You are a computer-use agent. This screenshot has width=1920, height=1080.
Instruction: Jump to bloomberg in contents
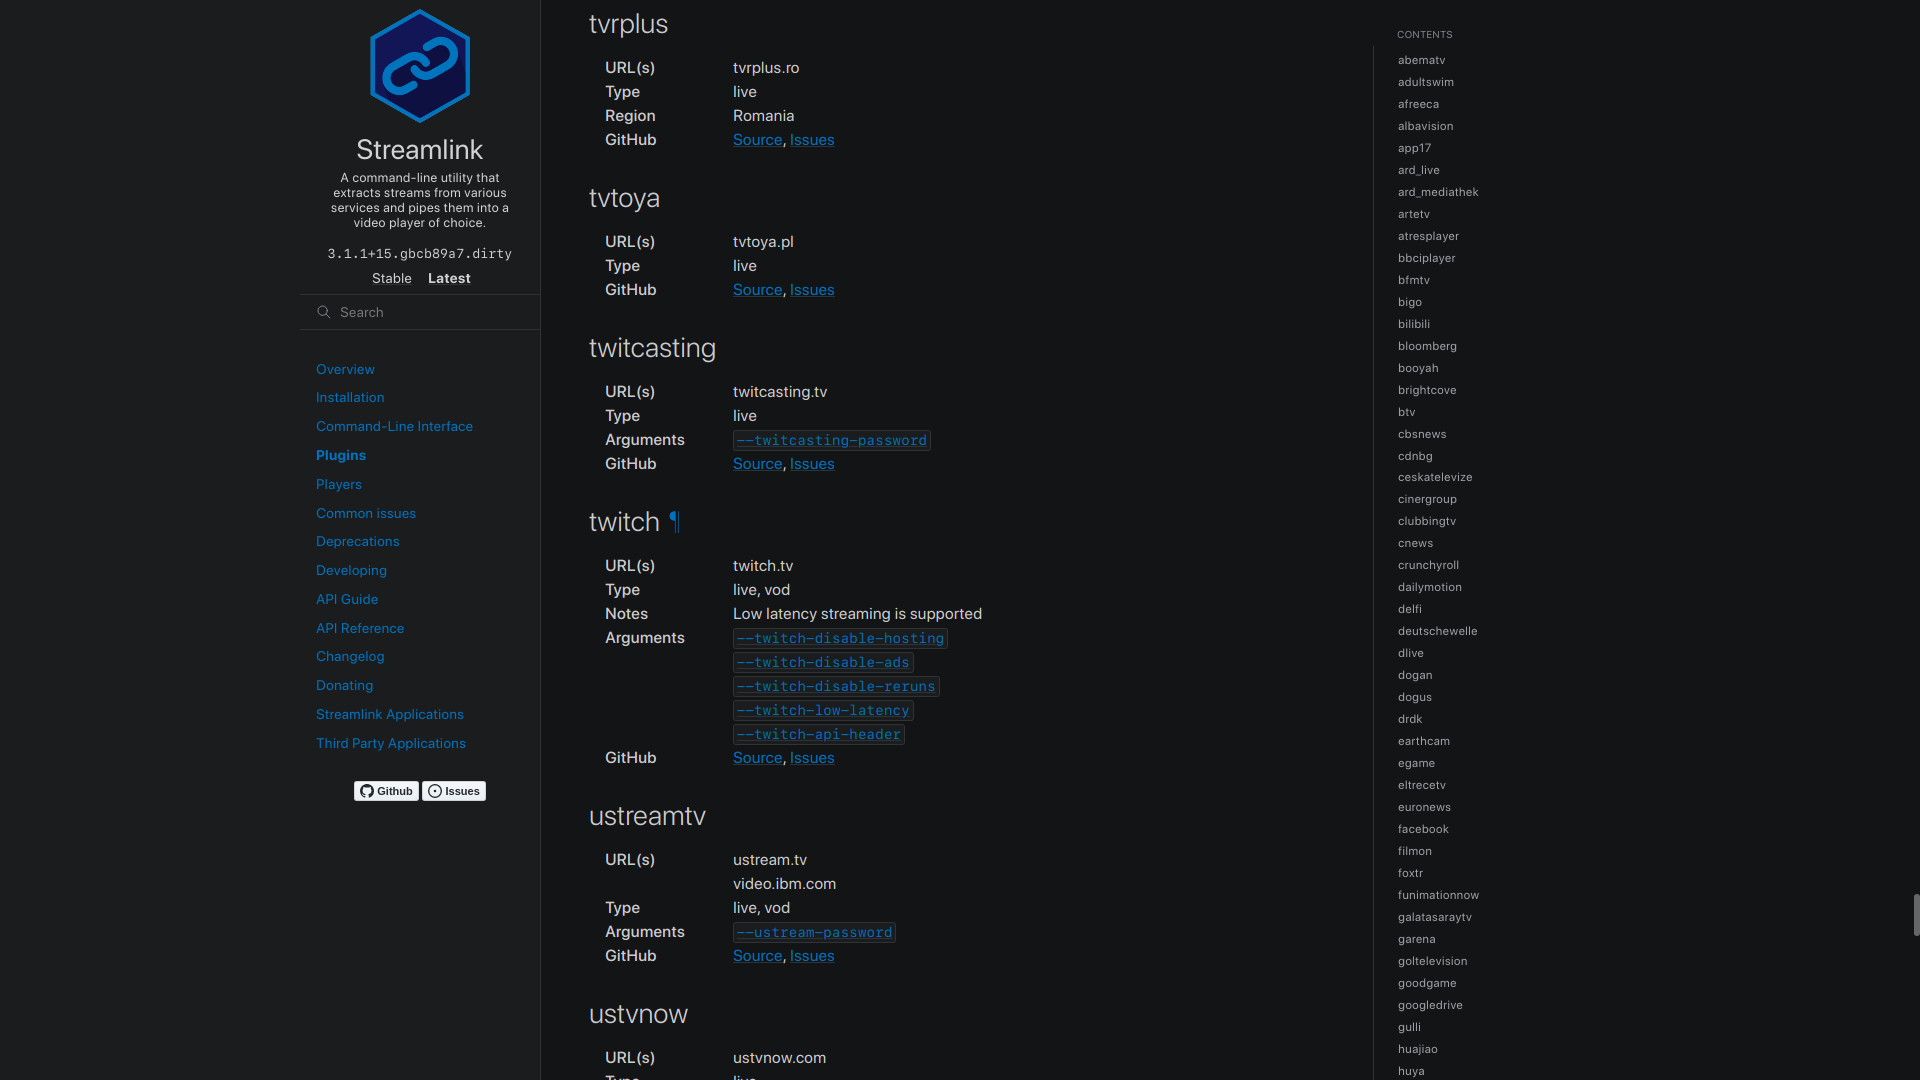click(x=1427, y=346)
